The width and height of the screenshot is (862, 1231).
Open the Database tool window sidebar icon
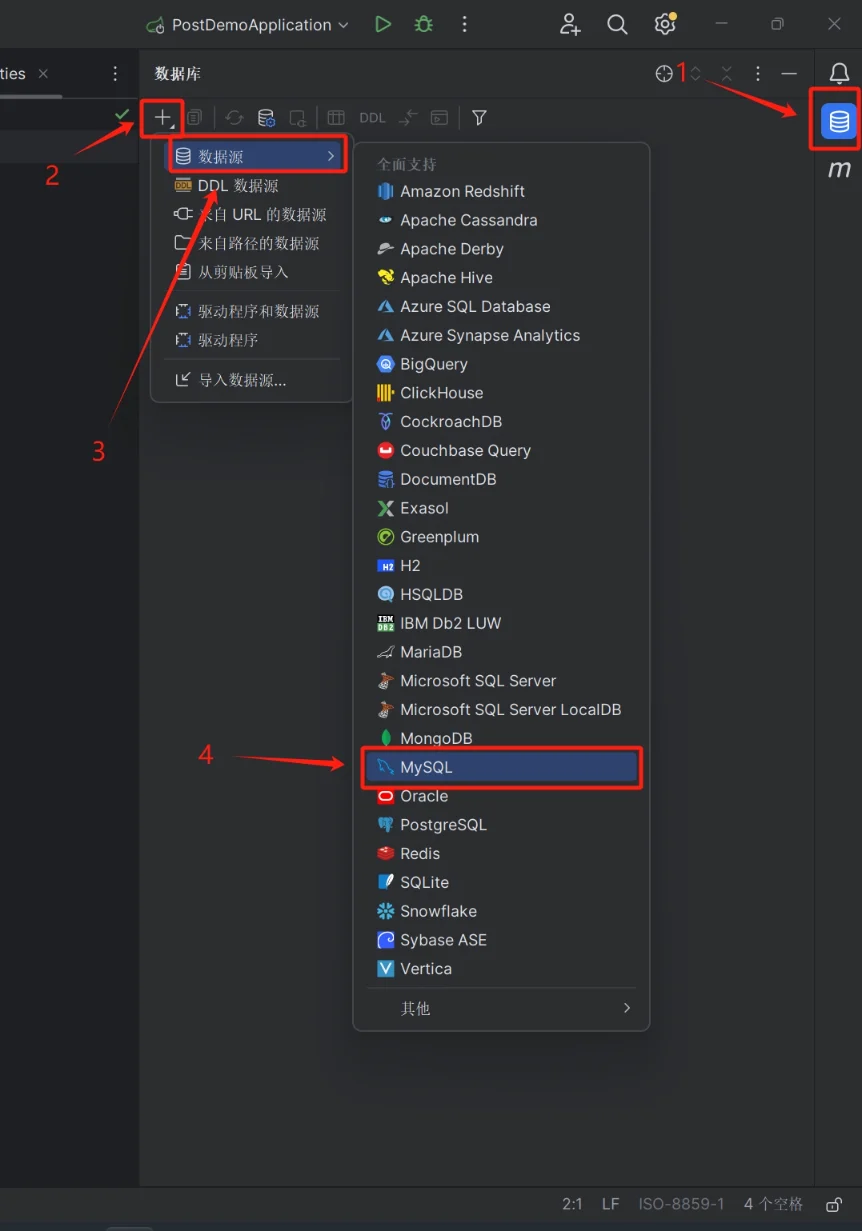point(838,122)
